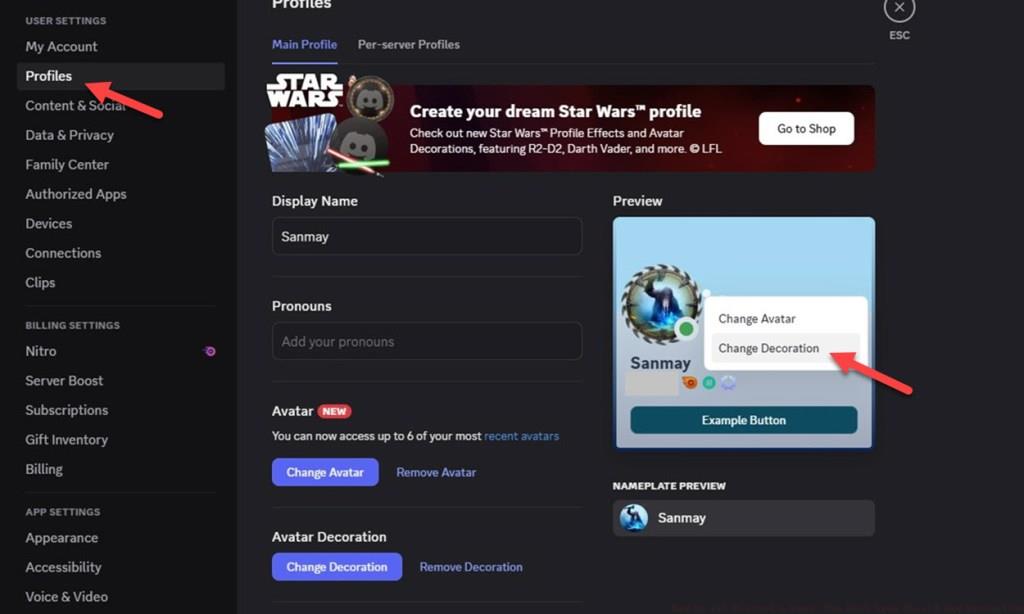Click the Remove Avatar link
Image resolution: width=1024 pixels, height=614 pixels.
pos(436,471)
